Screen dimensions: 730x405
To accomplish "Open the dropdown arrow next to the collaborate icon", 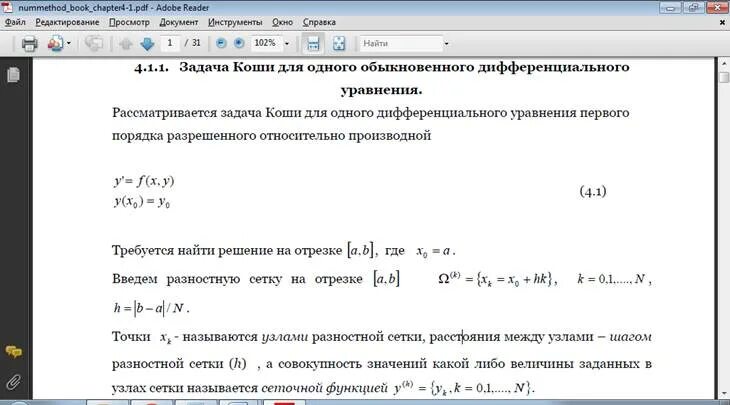I will pyautogui.click(x=69, y=43).
